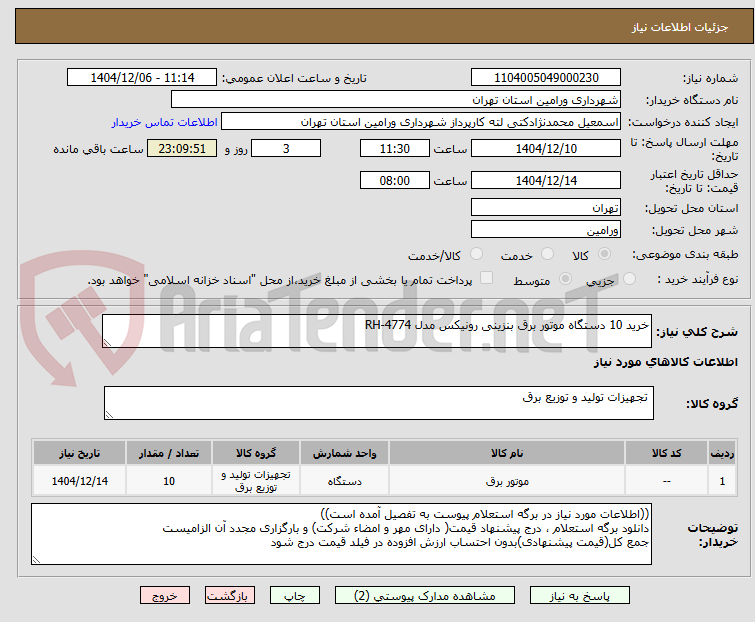Click the announcement date field 1404/12/06 - 11:14
Viewport: 755px width, 622px height.
pyautogui.click(x=142, y=78)
